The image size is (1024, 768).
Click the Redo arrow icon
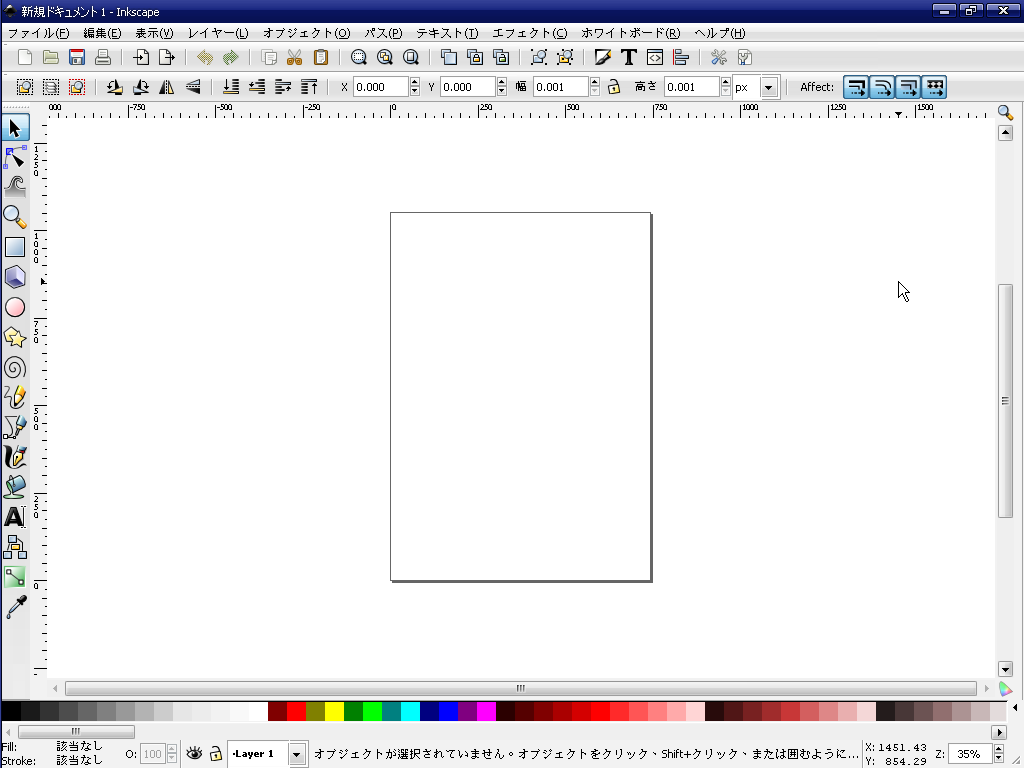[x=231, y=57]
